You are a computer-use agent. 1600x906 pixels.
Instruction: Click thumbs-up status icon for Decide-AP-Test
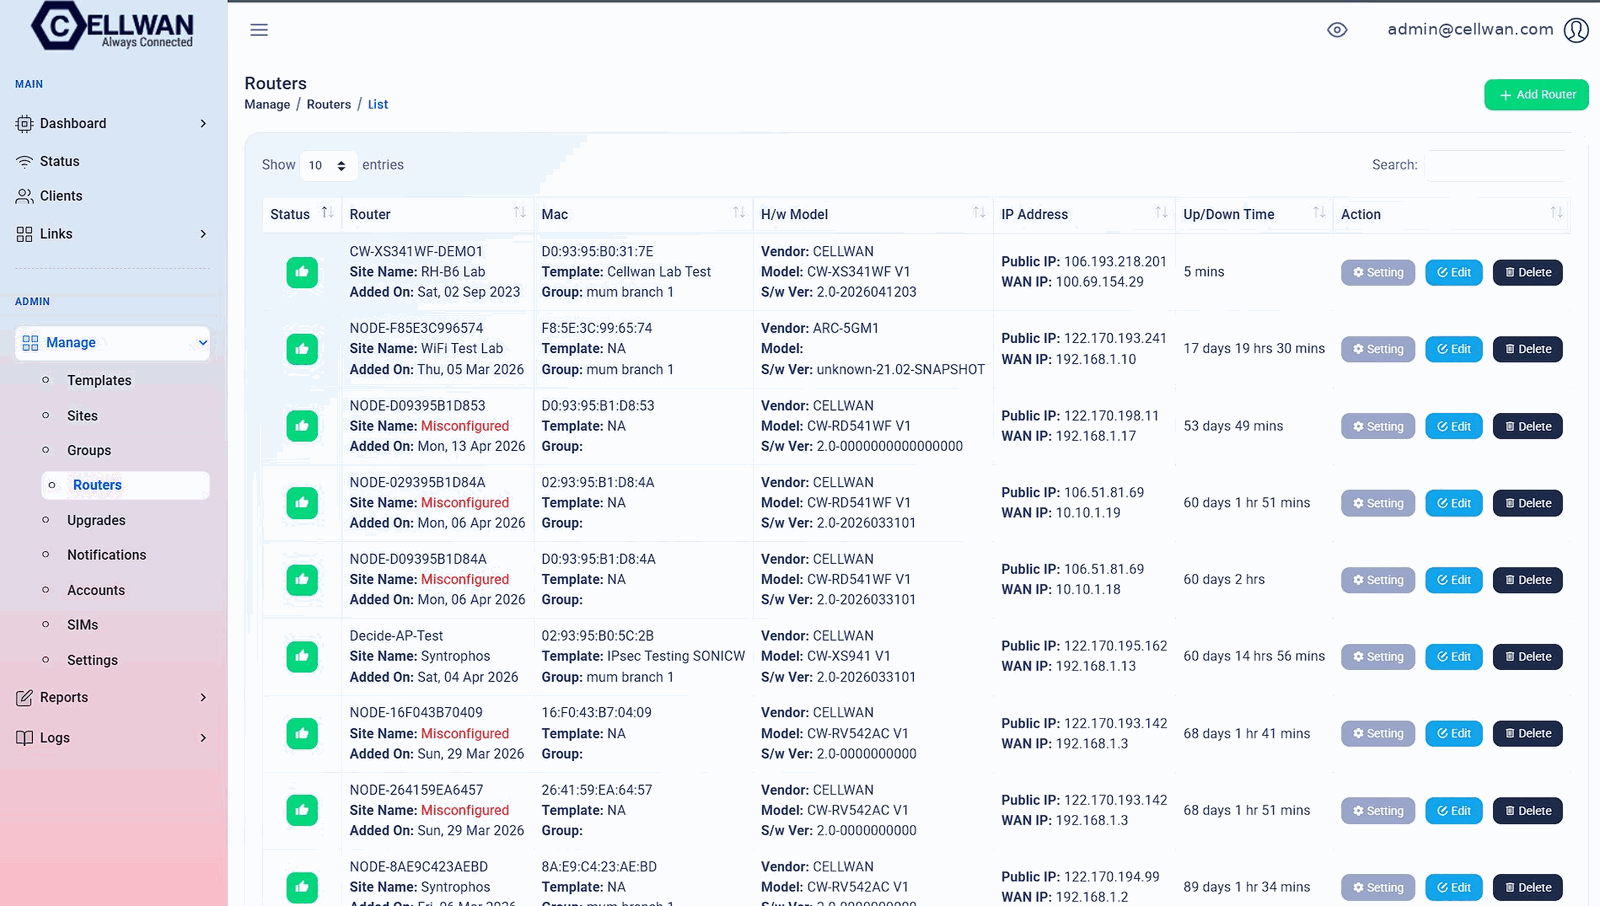(302, 657)
